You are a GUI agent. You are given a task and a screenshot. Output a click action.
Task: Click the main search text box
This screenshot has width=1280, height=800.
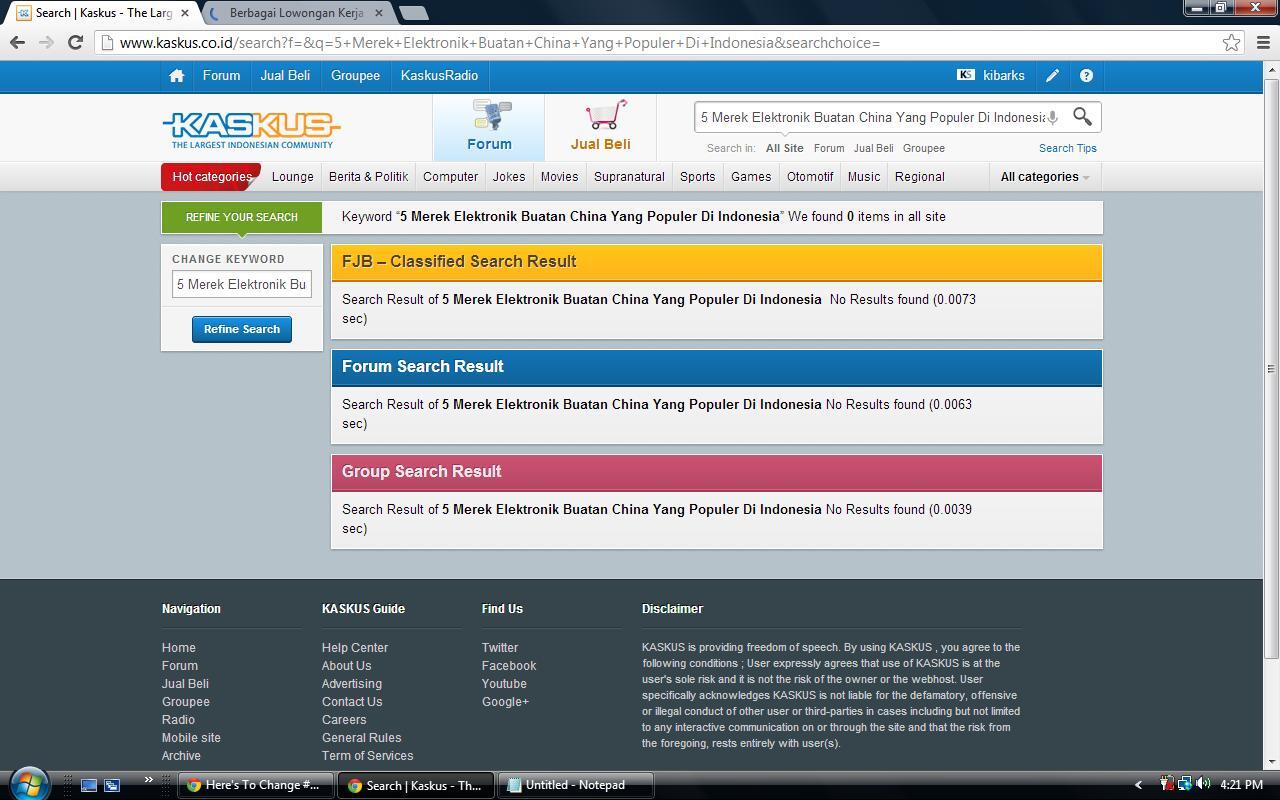[871, 117]
